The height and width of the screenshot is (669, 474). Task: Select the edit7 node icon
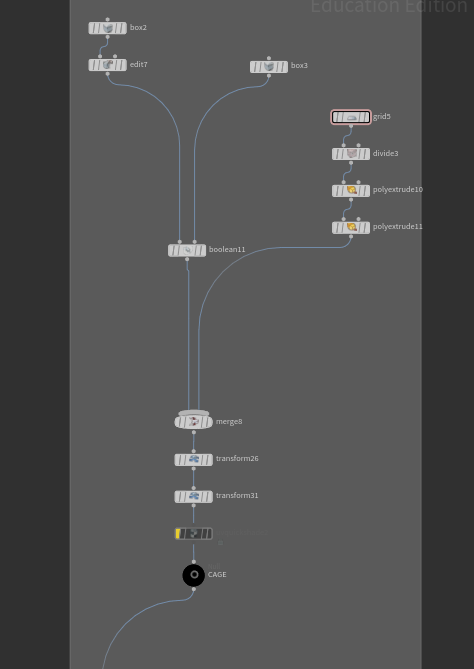108,65
